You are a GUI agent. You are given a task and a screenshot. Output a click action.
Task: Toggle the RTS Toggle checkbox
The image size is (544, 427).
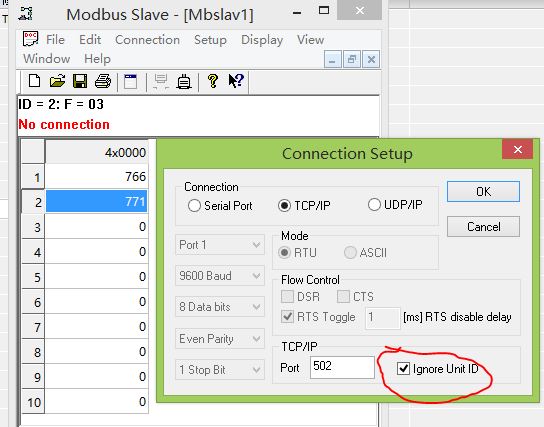(x=287, y=316)
